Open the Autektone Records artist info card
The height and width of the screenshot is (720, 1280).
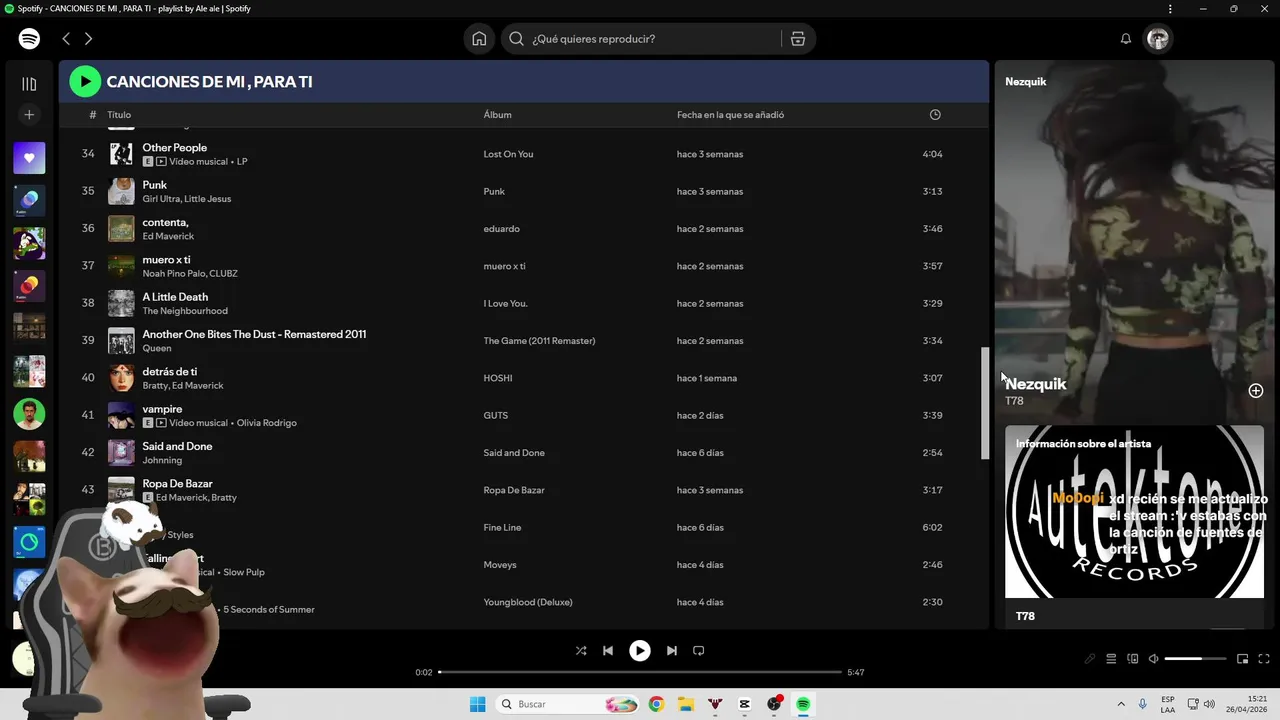(x=1134, y=526)
